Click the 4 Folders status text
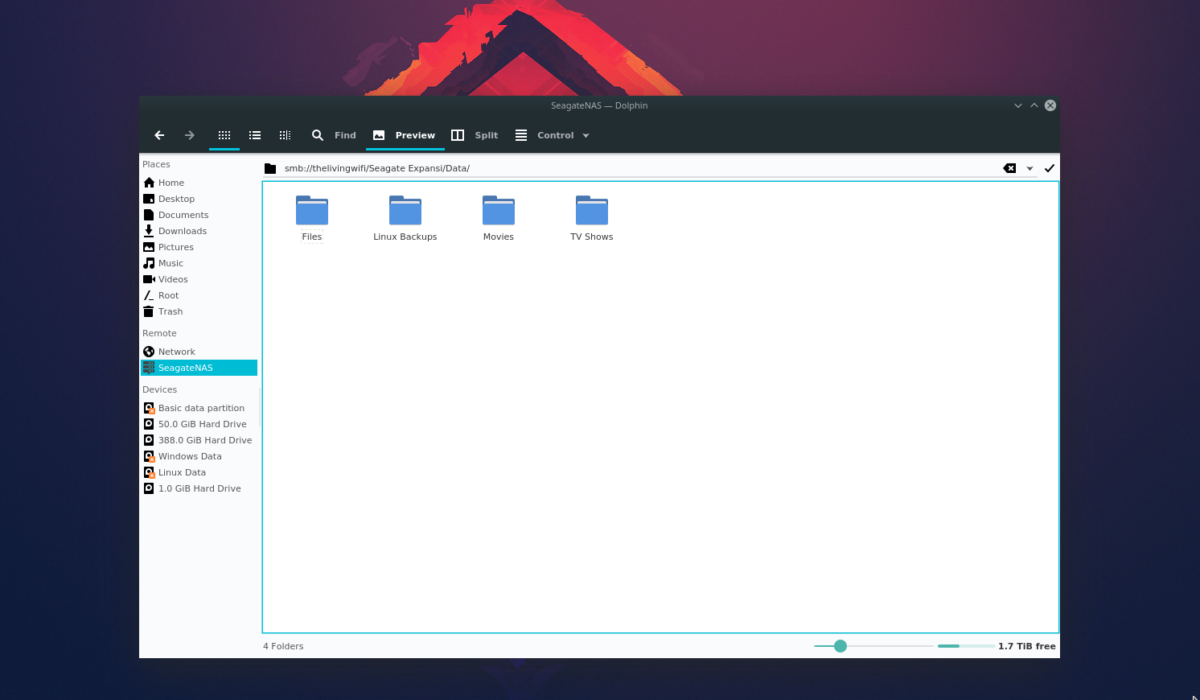1200x700 pixels. point(283,646)
